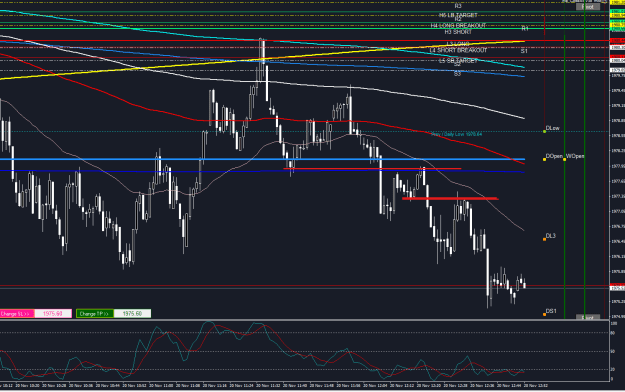Click the orange dot beside DL3
This screenshot has width=625, height=392.
tap(544, 239)
